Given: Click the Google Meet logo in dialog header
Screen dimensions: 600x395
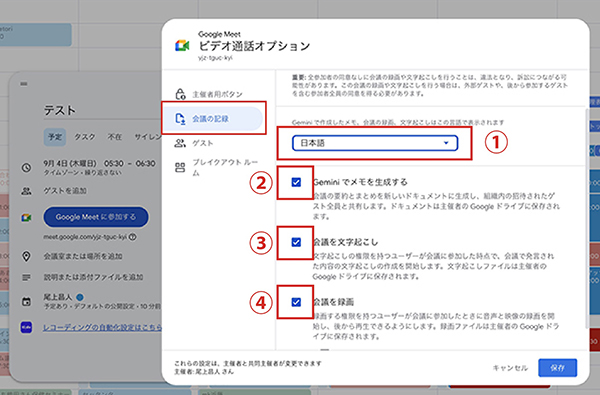Looking at the screenshot, I should 183,46.
